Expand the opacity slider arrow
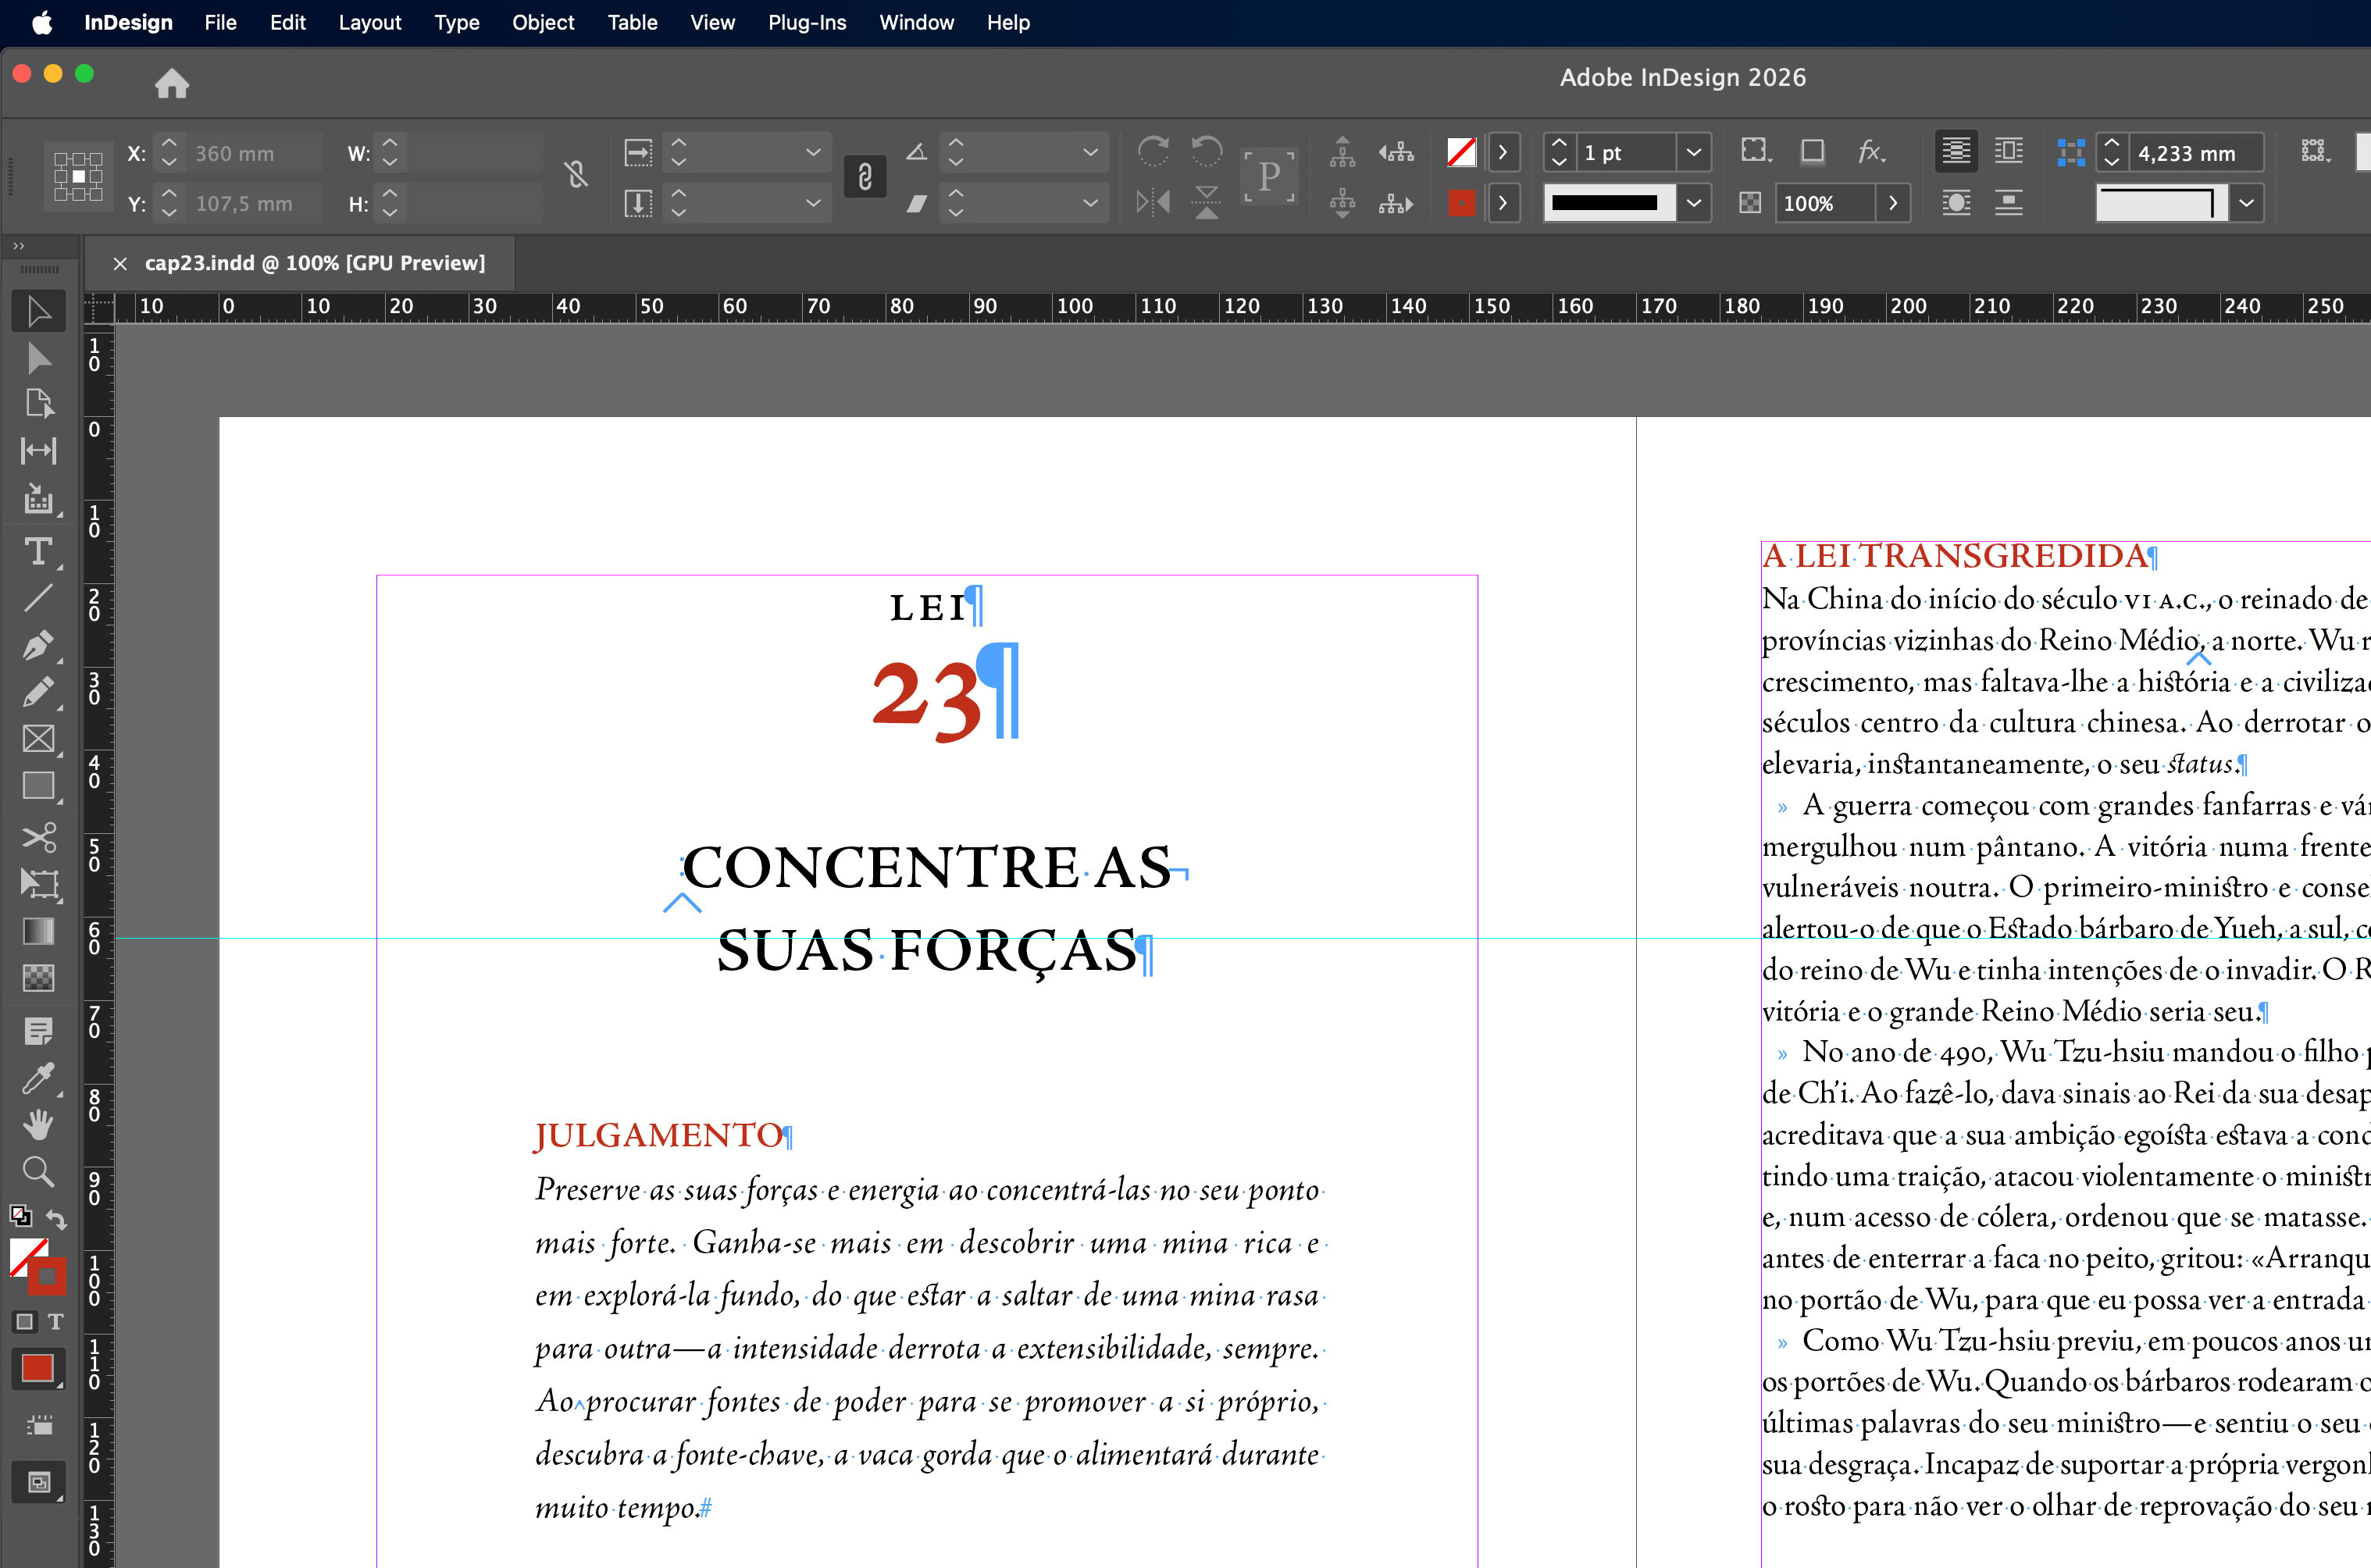 (1892, 203)
